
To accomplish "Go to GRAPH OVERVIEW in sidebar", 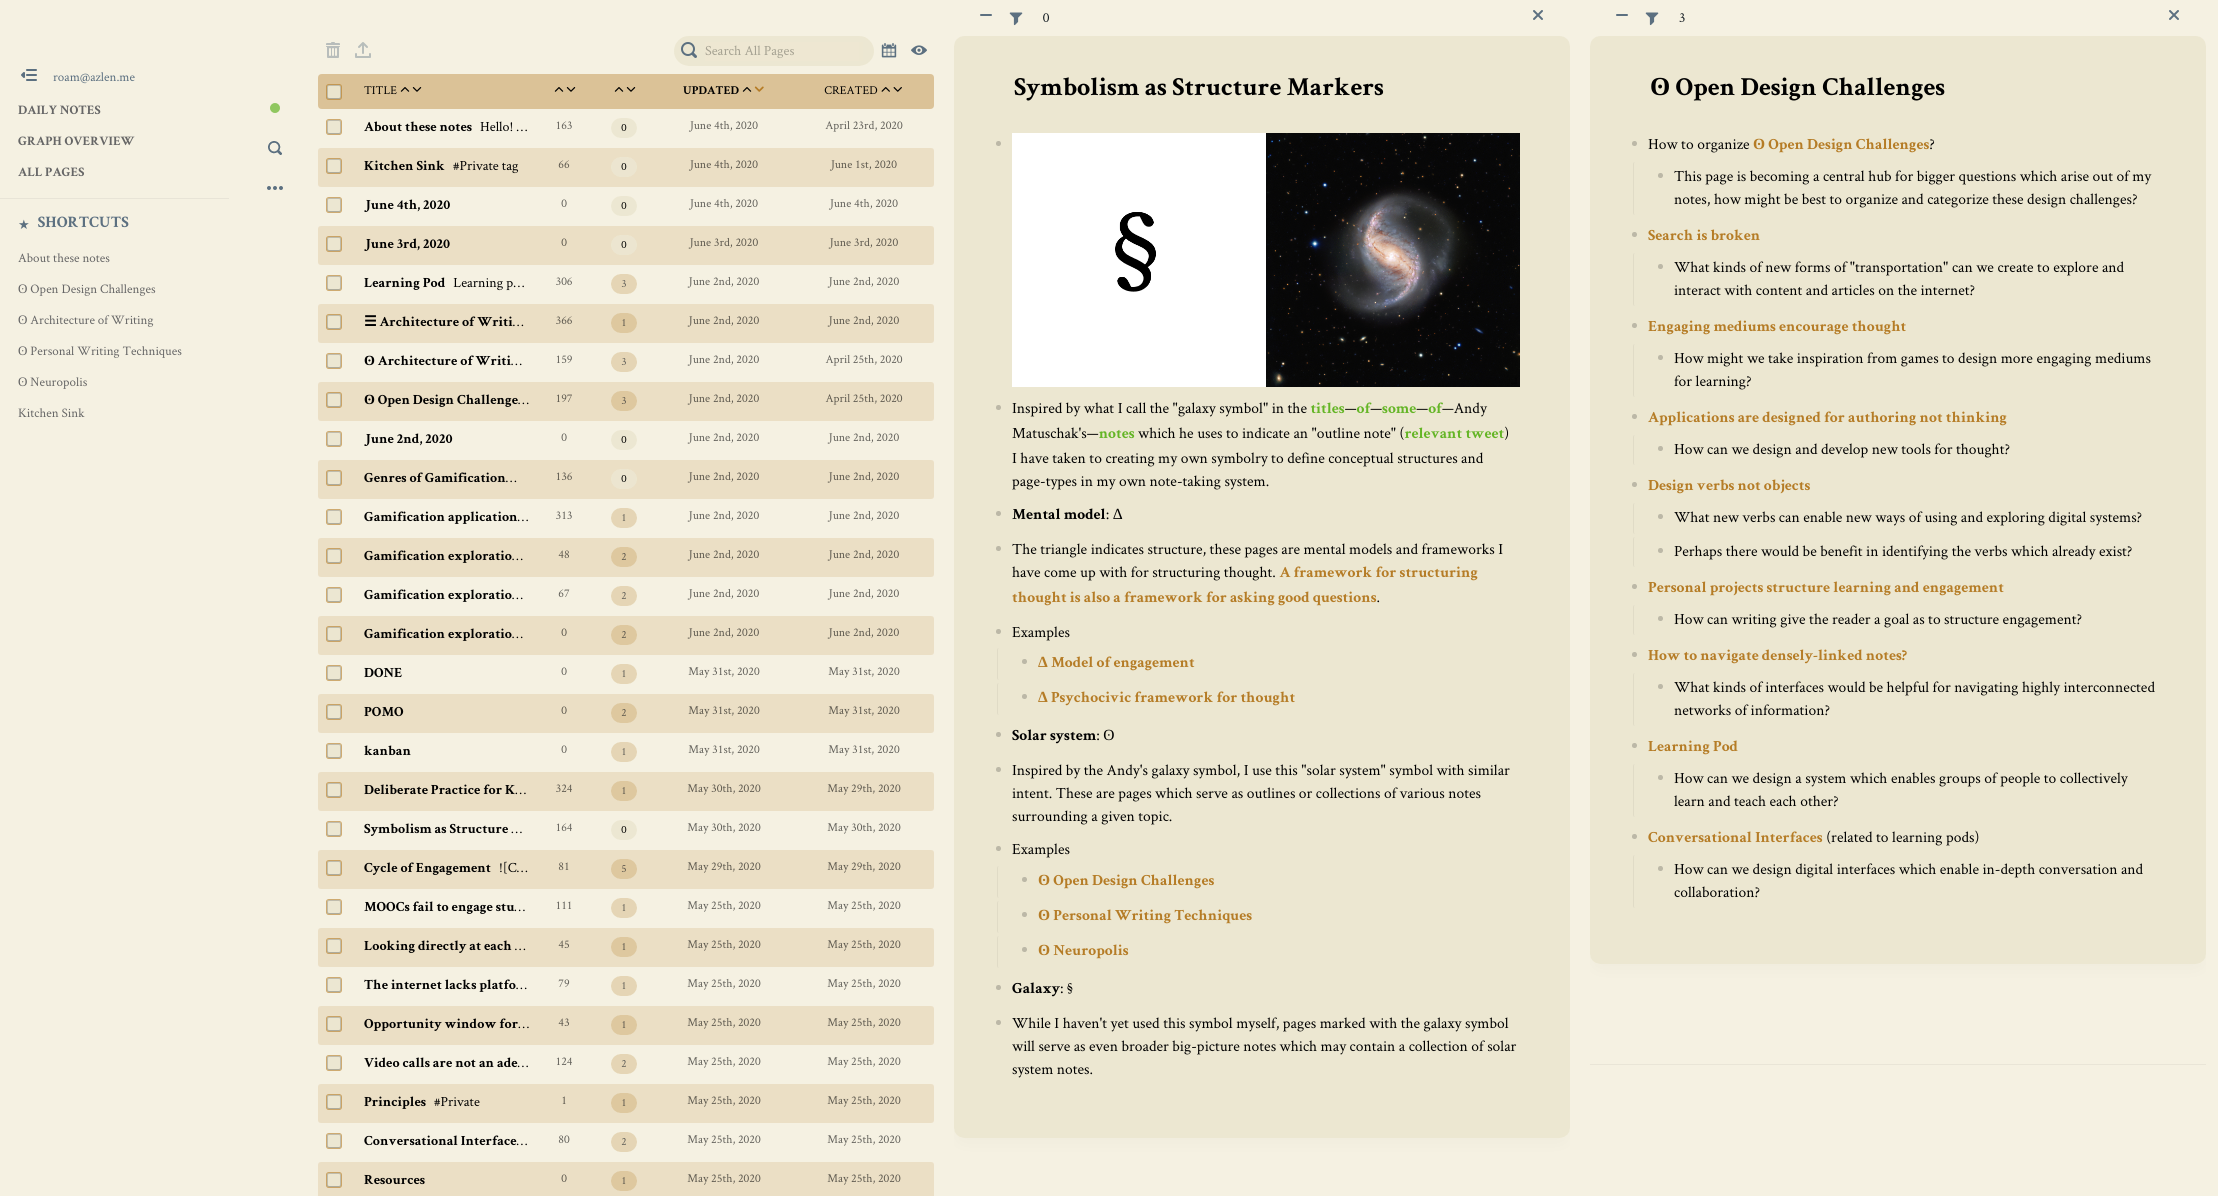I will (75, 141).
